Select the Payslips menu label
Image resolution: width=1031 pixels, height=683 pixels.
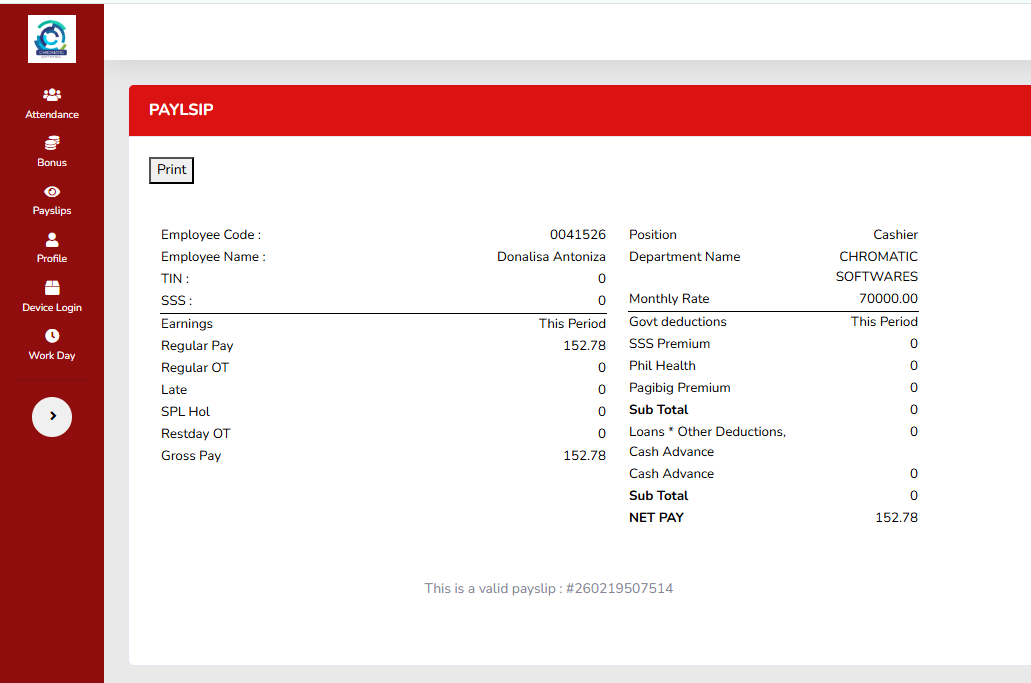point(52,210)
